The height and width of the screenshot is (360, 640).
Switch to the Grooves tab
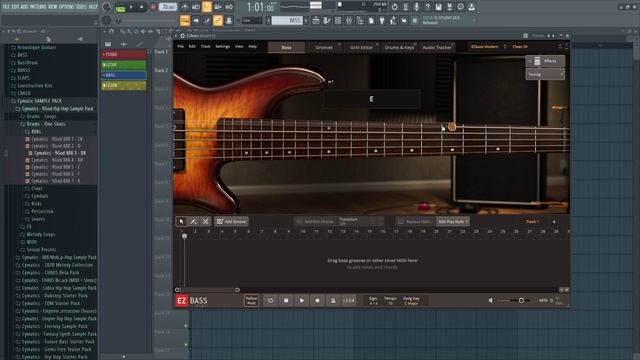pyautogui.click(x=324, y=47)
